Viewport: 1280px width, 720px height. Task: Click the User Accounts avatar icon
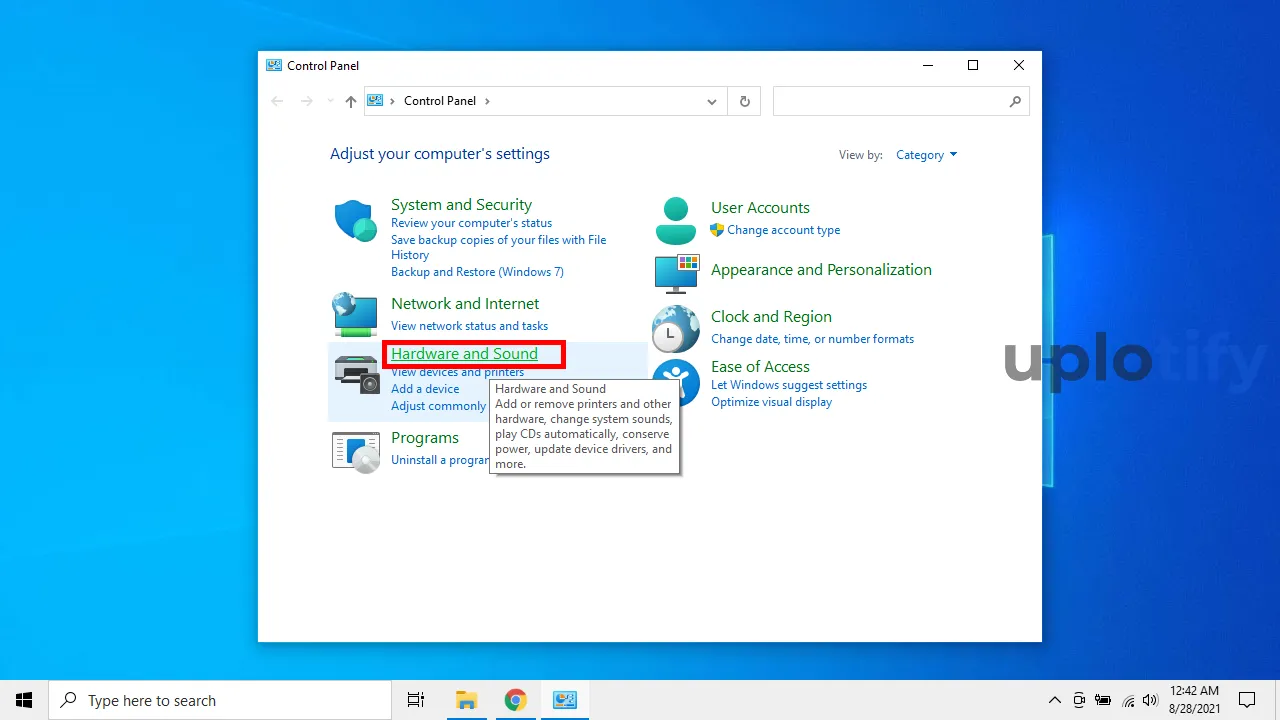click(676, 221)
